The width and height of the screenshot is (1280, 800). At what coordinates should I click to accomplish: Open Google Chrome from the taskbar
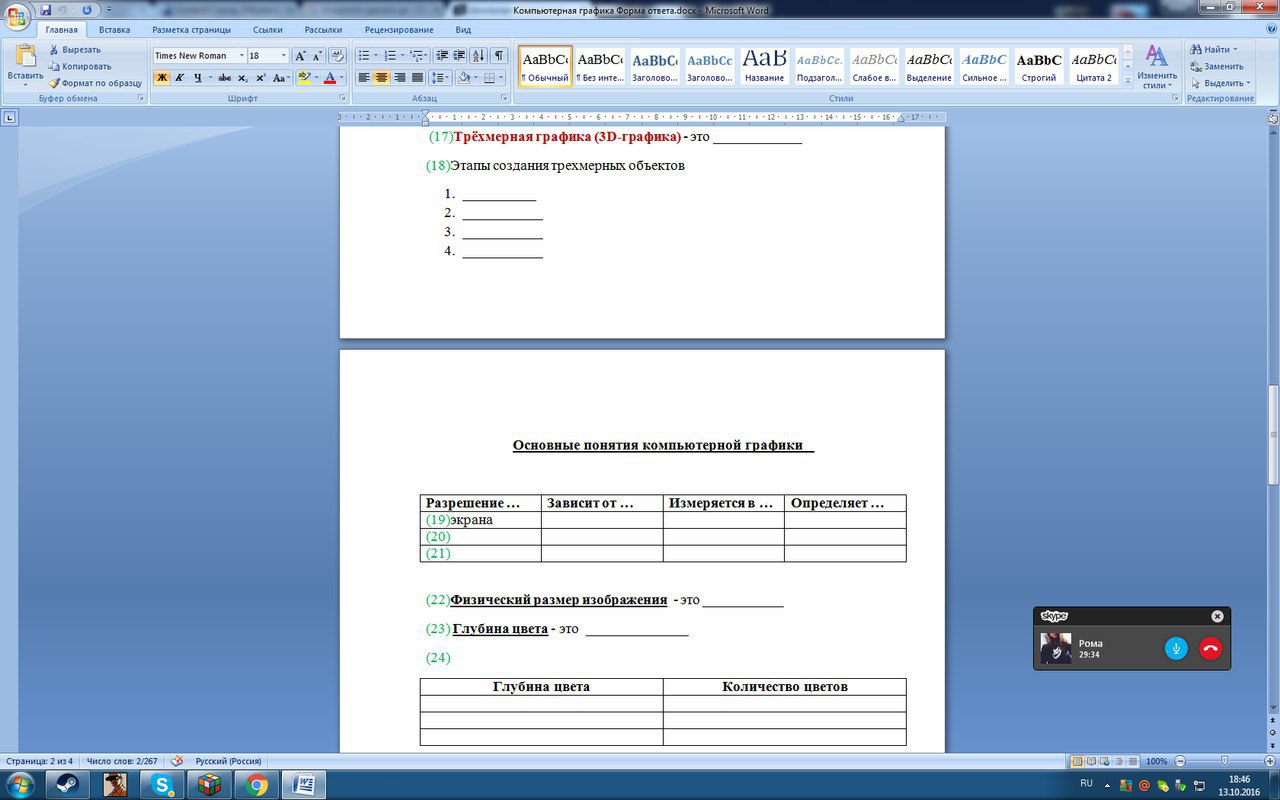[257, 785]
